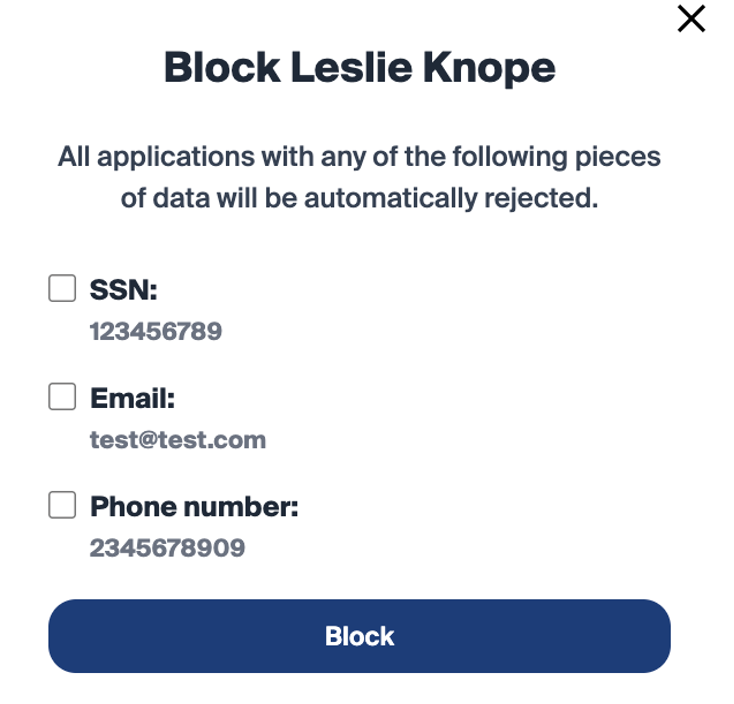Screen dimensions: 734x704
Task: Click the SSN: label text
Action: (124, 290)
